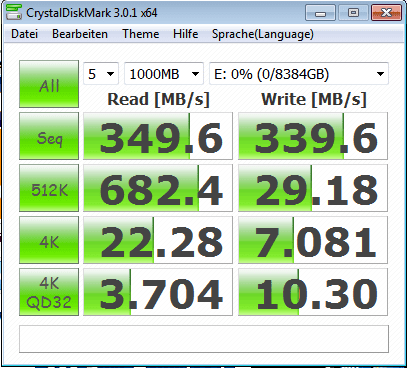Click the CrystalDiskMark title bar icon

click(14, 13)
